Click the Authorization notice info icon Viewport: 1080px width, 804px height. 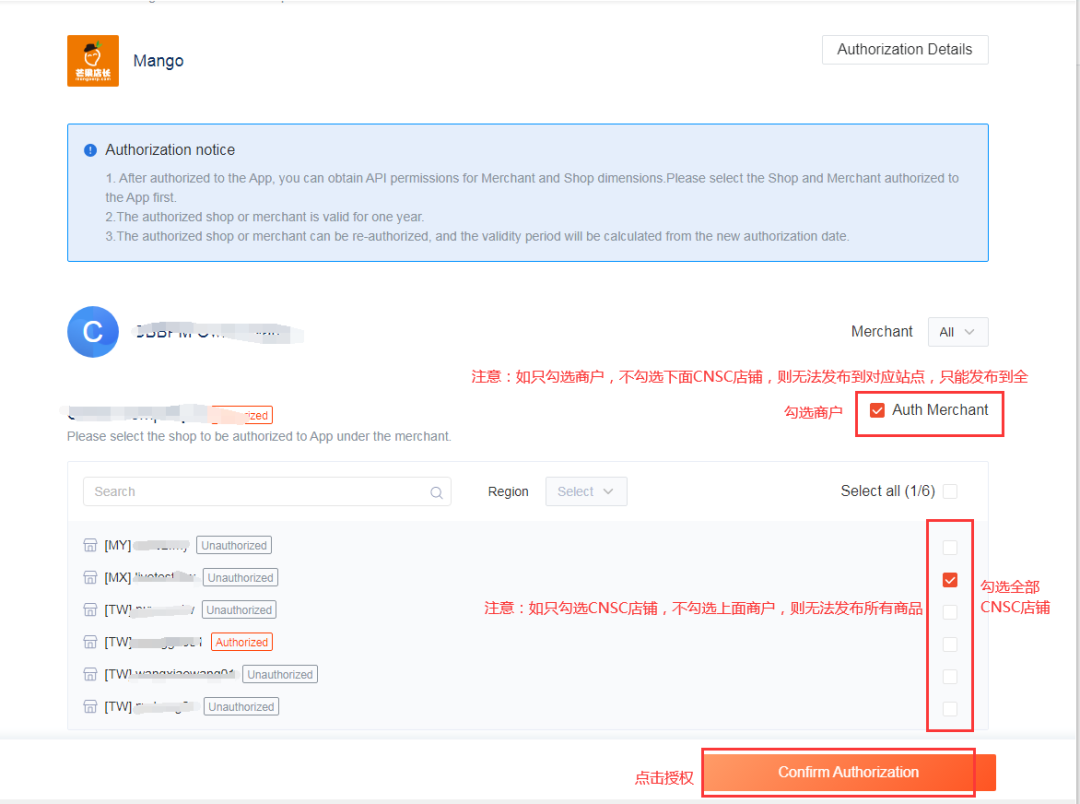click(x=90, y=150)
